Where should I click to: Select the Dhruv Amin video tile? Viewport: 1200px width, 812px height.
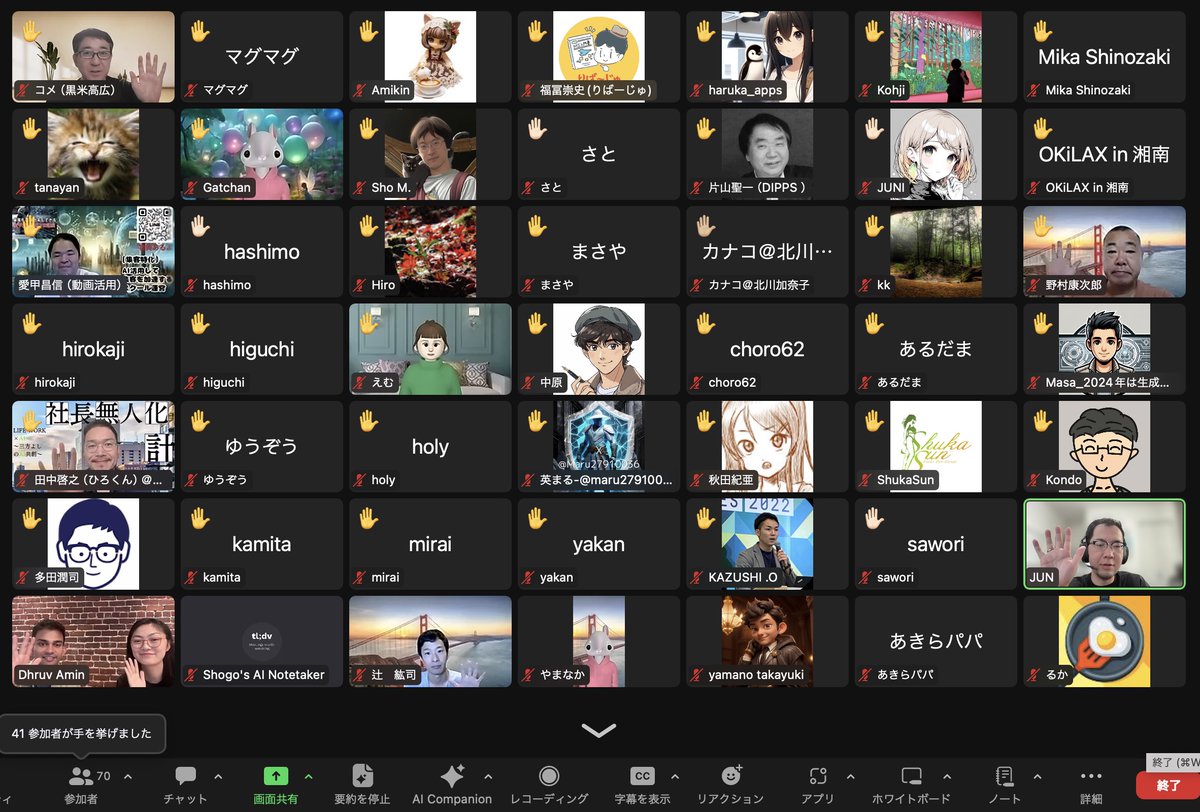coord(93,642)
